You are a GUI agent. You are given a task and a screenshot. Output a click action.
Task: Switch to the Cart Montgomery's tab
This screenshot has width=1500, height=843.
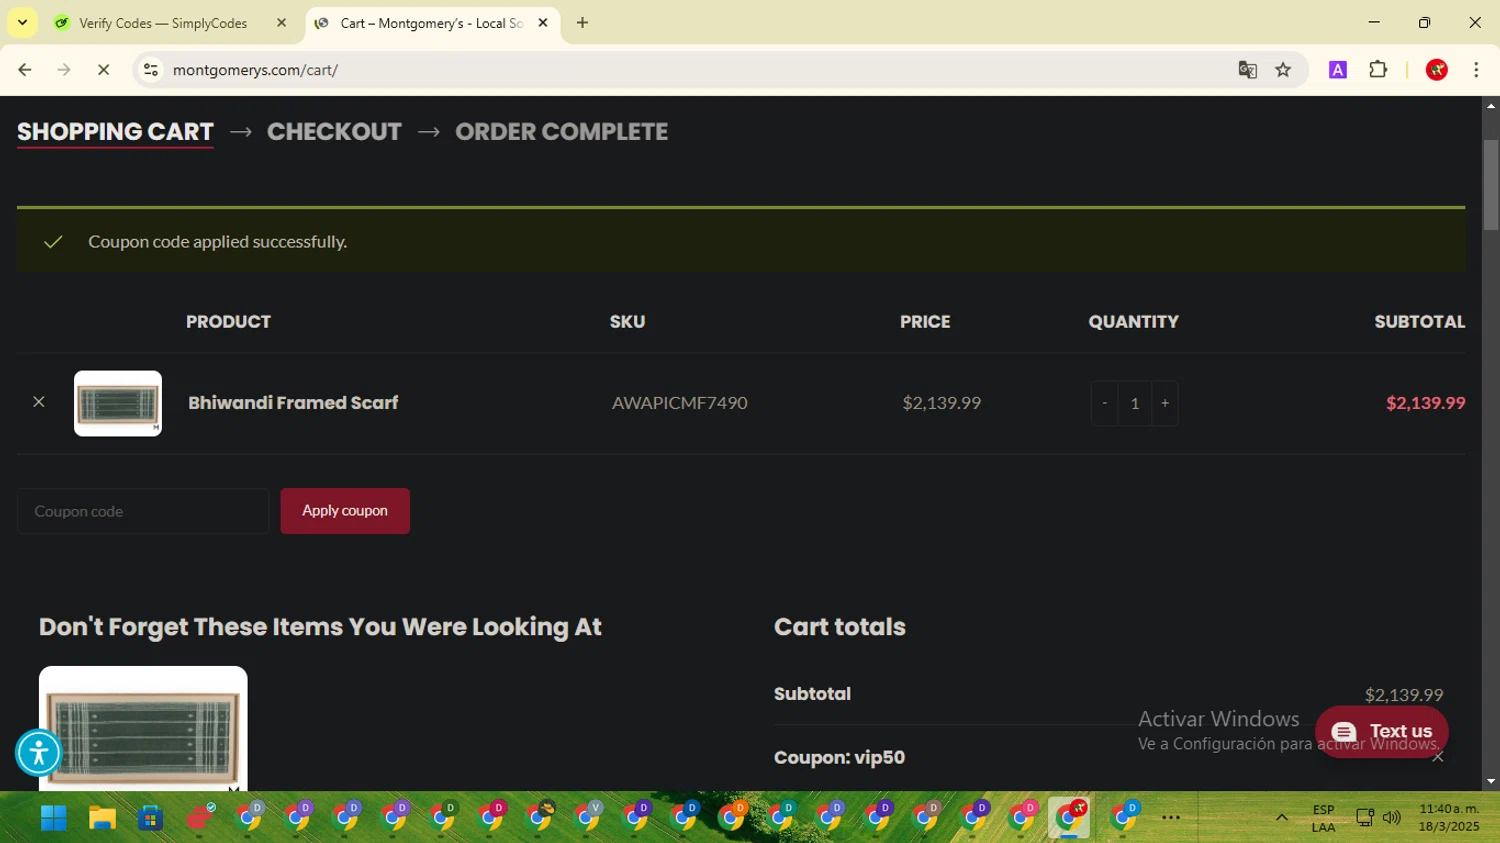431,23
